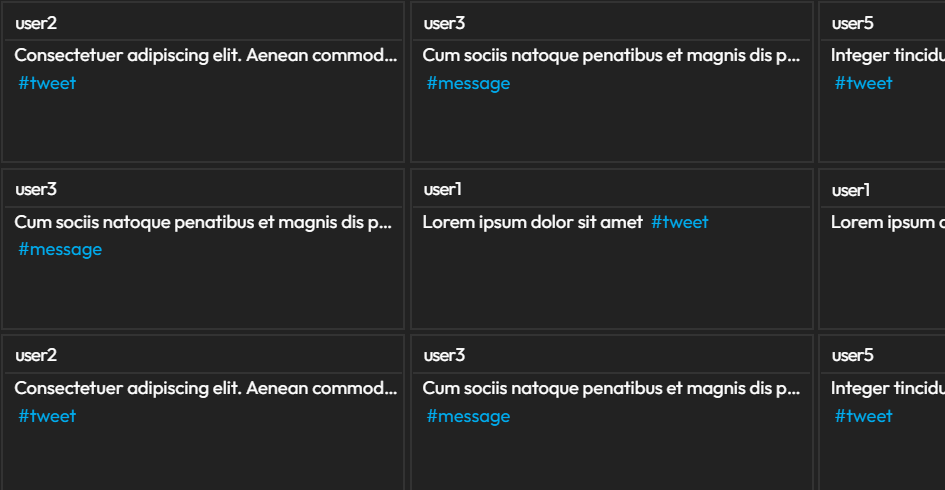Image resolution: width=945 pixels, height=490 pixels.
Task: Open the #message hashtag in the bottom-middle card
Action: (468, 416)
